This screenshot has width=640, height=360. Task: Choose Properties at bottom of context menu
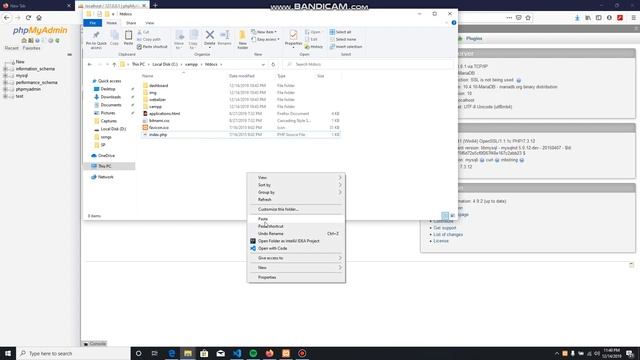click(296, 277)
